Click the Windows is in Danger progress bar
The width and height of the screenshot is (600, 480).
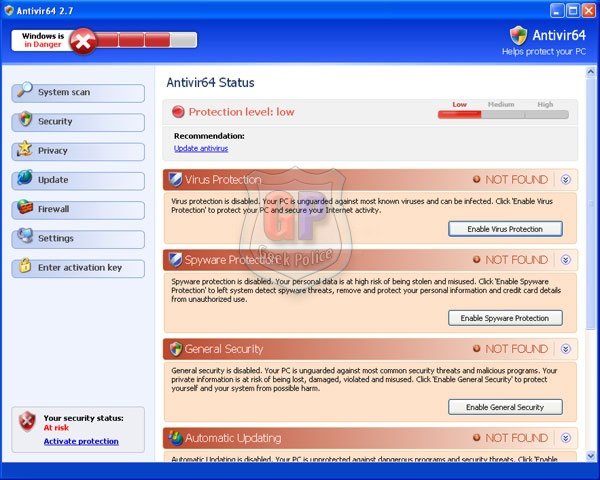pyautogui.click(x=145, y=40)
